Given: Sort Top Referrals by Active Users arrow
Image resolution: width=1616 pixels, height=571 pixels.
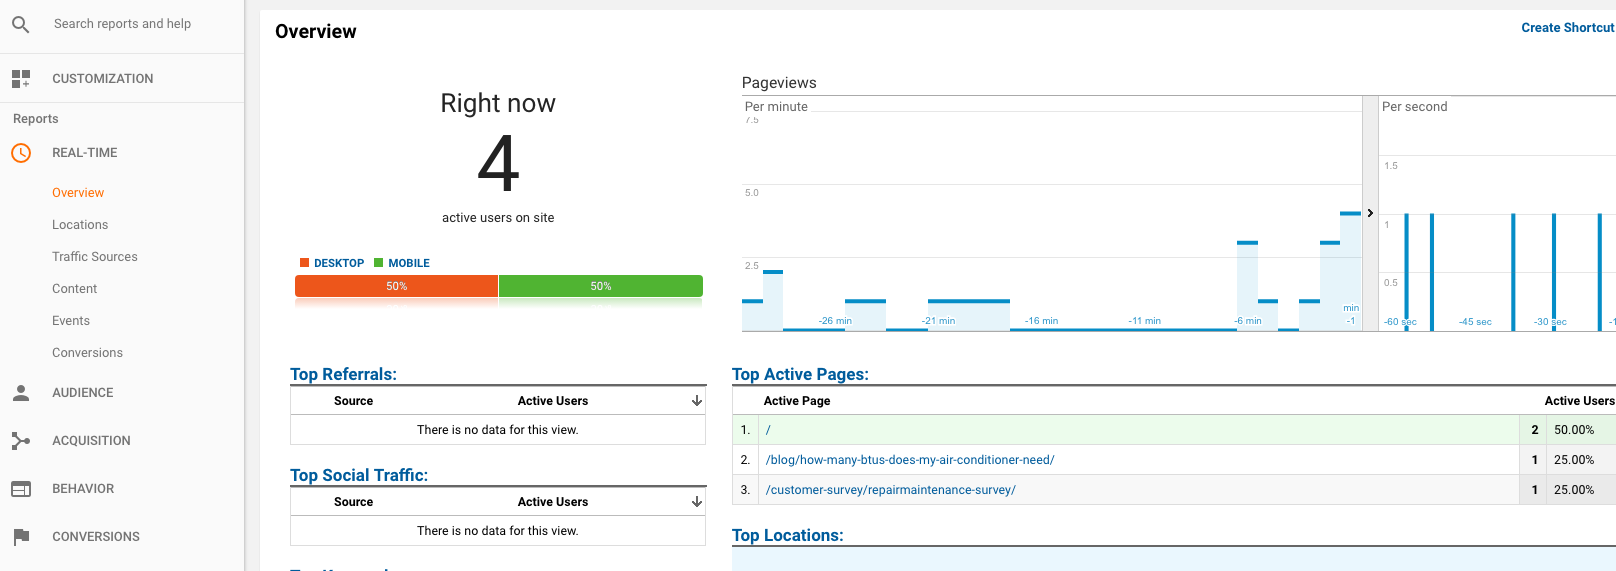Looking at the screenshot, I should point(697,401).
